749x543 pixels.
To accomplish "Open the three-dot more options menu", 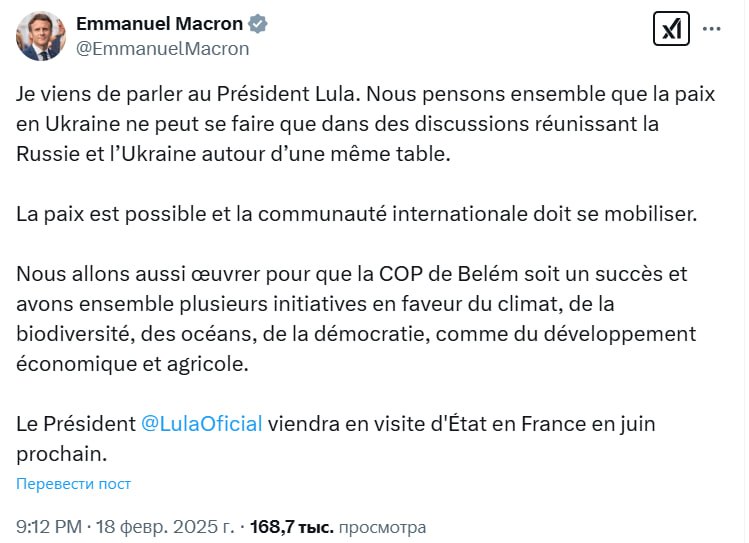I will tap(711, 29).
